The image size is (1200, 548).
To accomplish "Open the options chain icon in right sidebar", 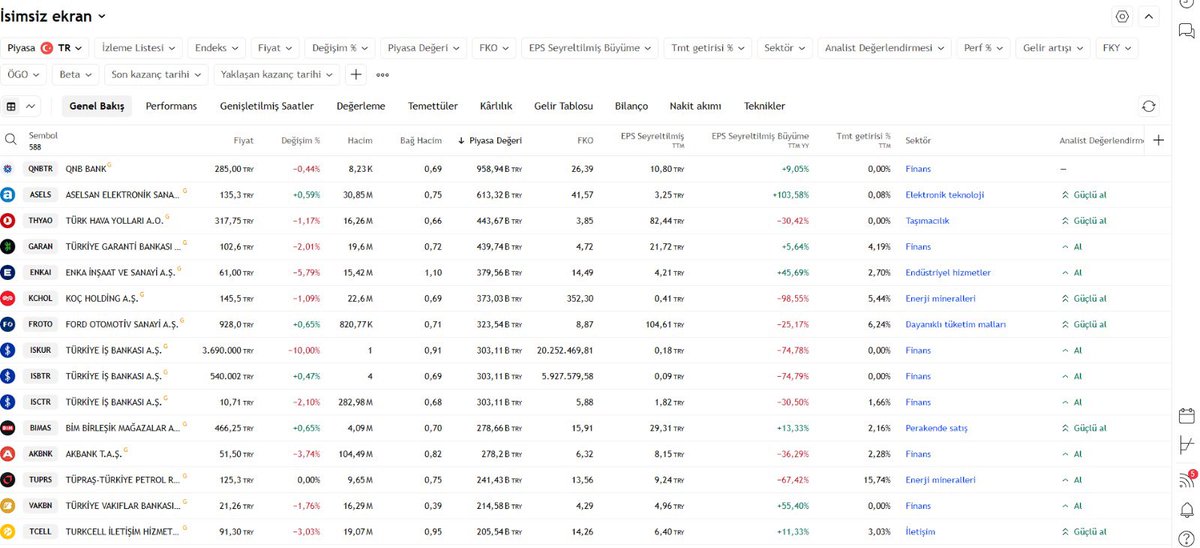I will pos(1187,446).
